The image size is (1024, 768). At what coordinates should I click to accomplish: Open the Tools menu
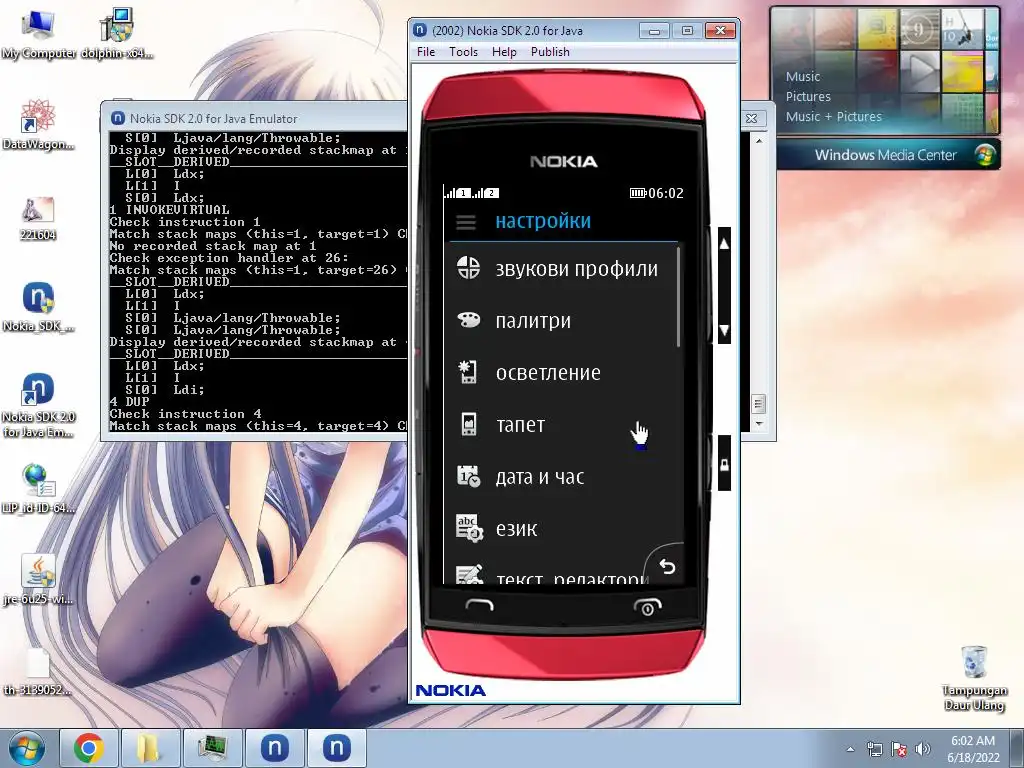tap(463, 52)
